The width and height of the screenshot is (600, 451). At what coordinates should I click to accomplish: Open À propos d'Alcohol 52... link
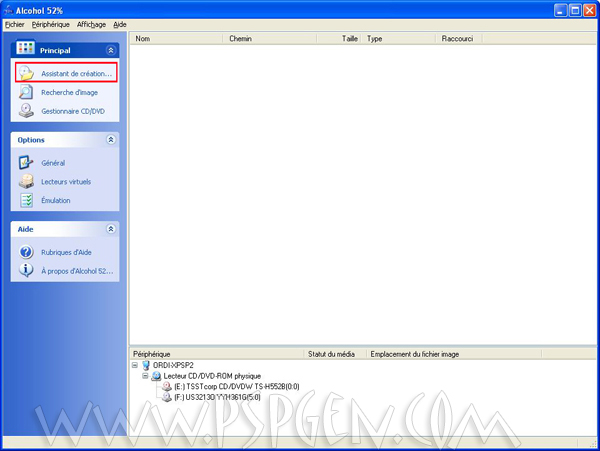click(77, 271)
